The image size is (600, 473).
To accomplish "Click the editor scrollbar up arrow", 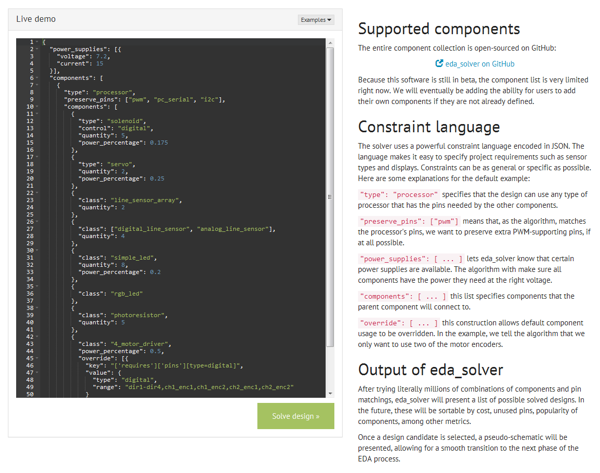I will click(330, 43).
